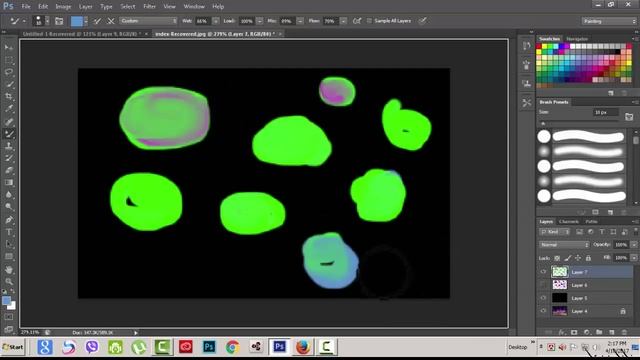This screenshot has width=640, height=360.
Task: Click the Start button on taskbar
Action: (x=13, y=347)
